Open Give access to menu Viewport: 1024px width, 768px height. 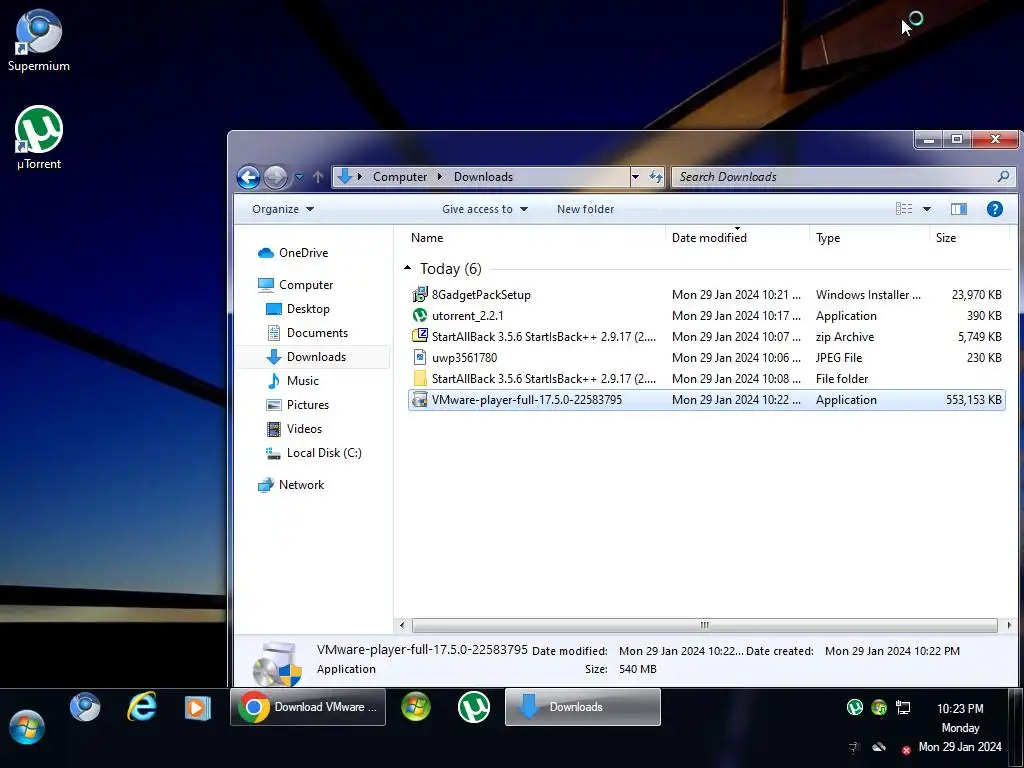pos(485,209)
